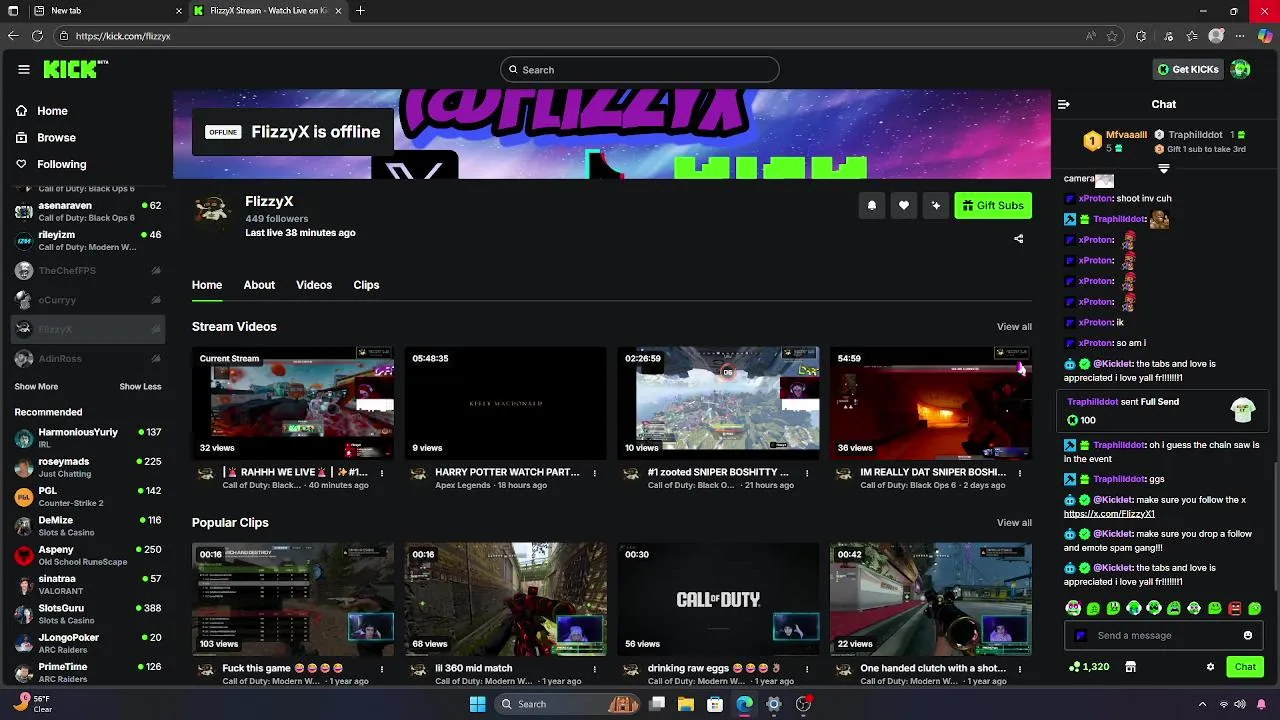1280x720 pixels.
Task: Click the Gift Subs button
Action: (993, 205)
